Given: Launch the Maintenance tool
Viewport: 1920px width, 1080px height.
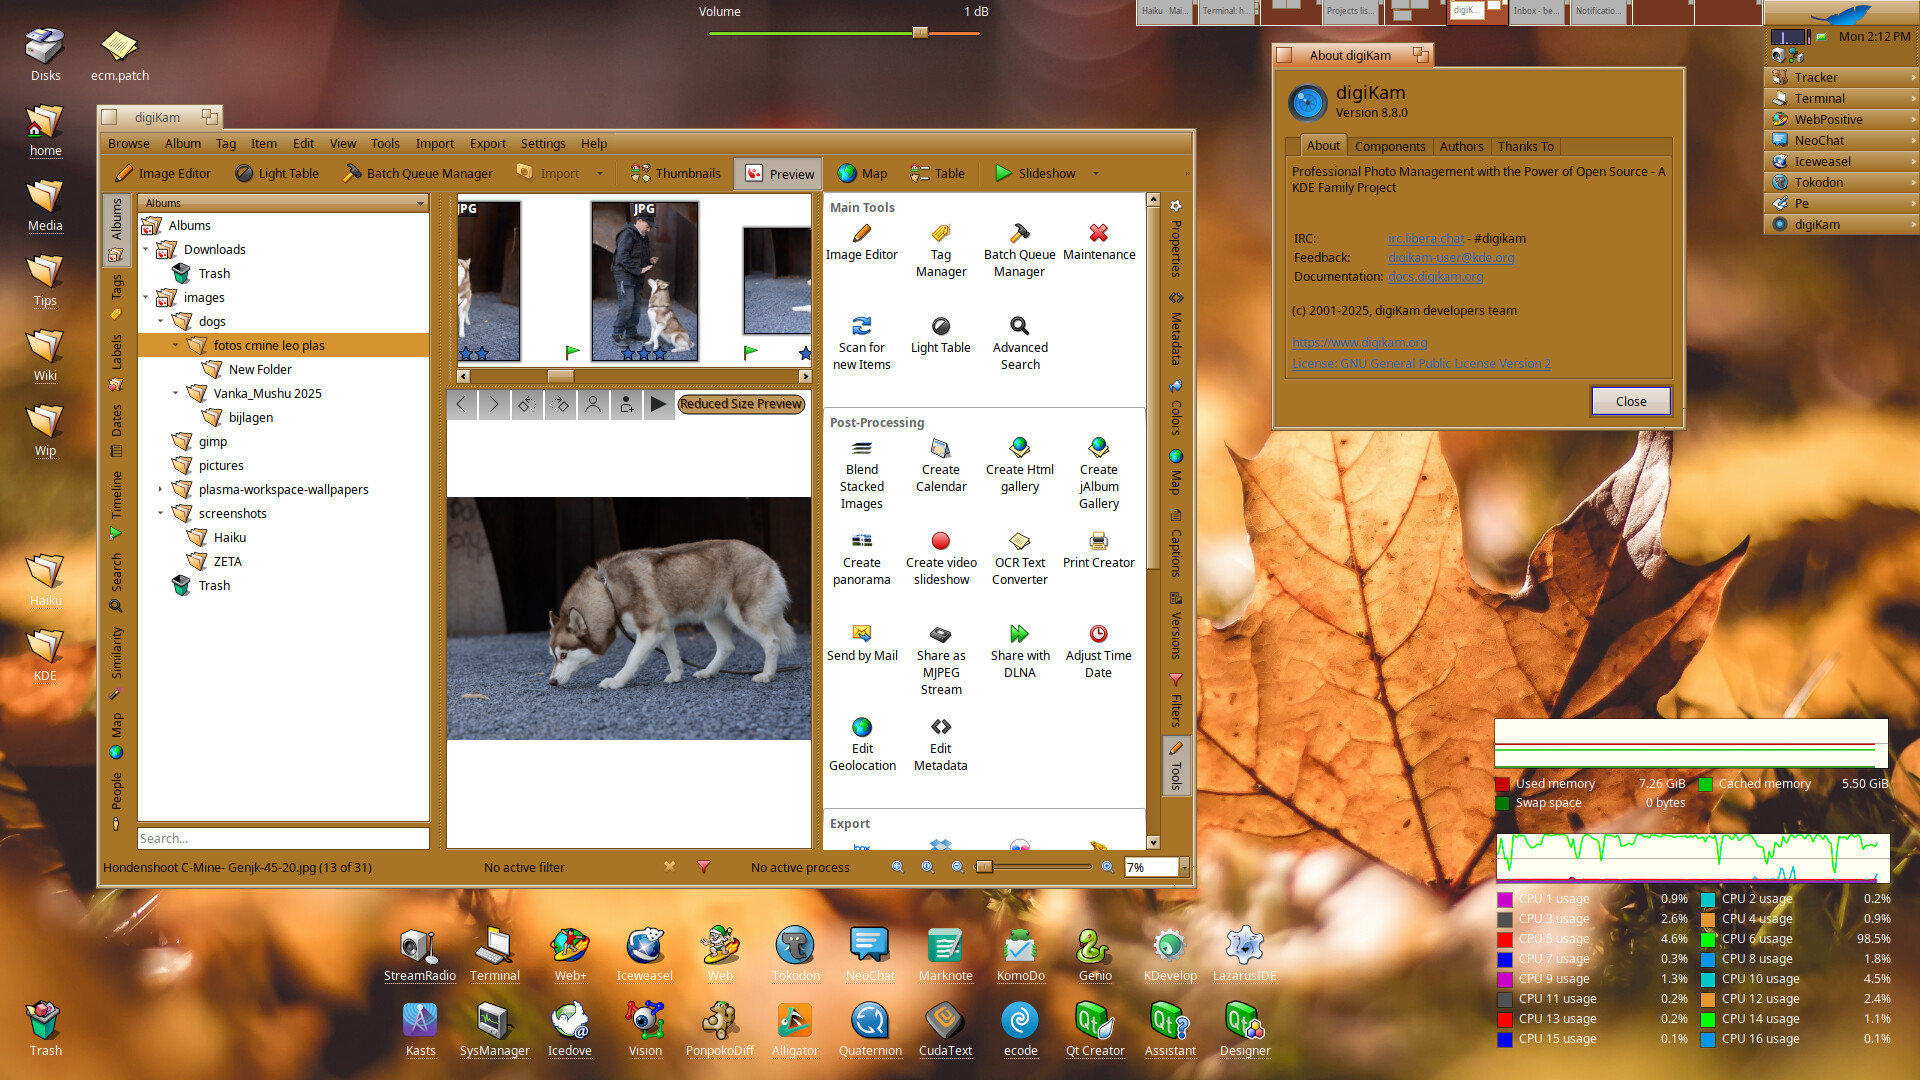Looking at the screenshot, I should [1098, 242].
